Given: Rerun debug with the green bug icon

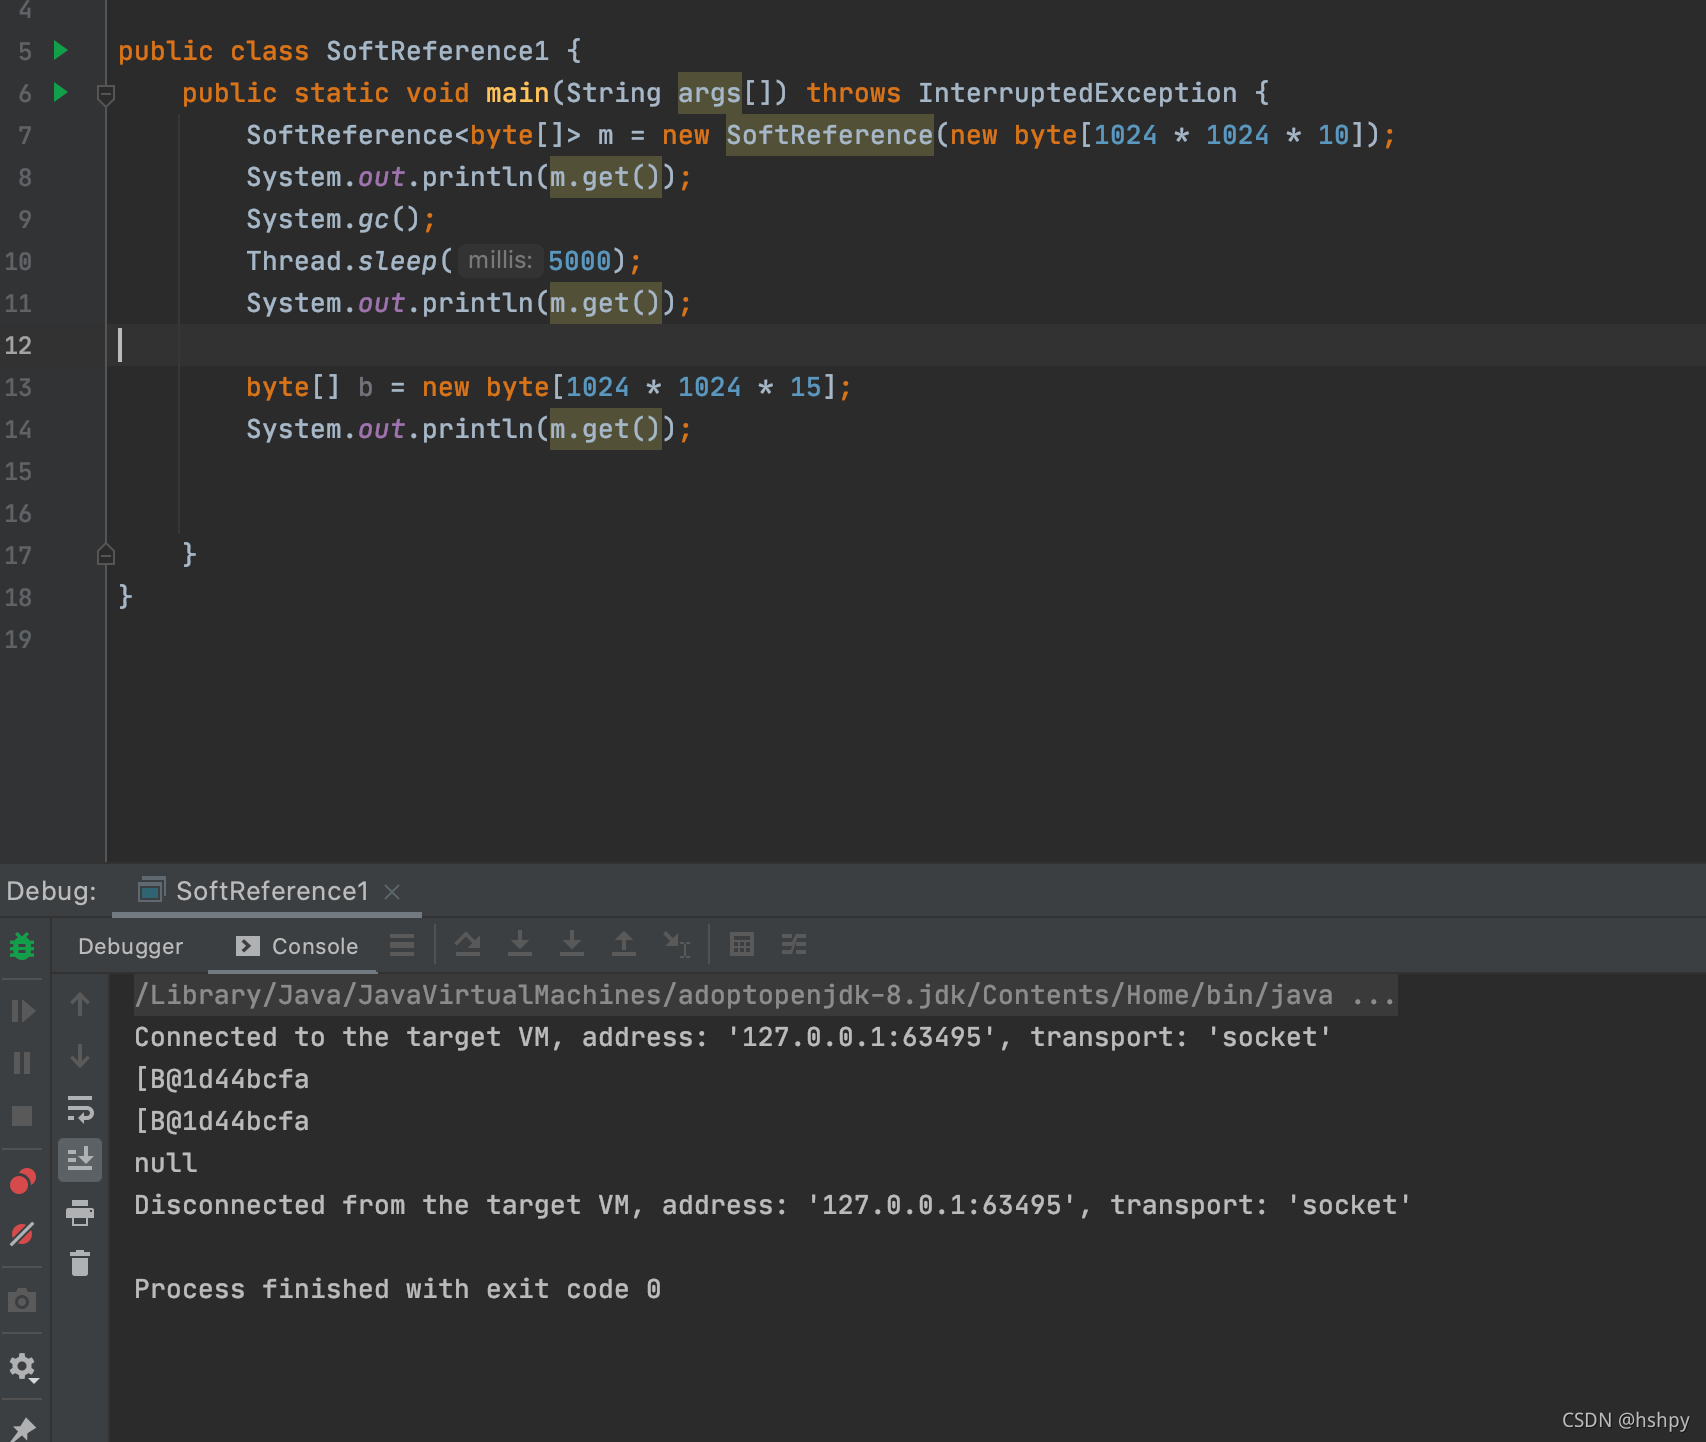Looking at the screenshot, I should [x=22, y=945].
